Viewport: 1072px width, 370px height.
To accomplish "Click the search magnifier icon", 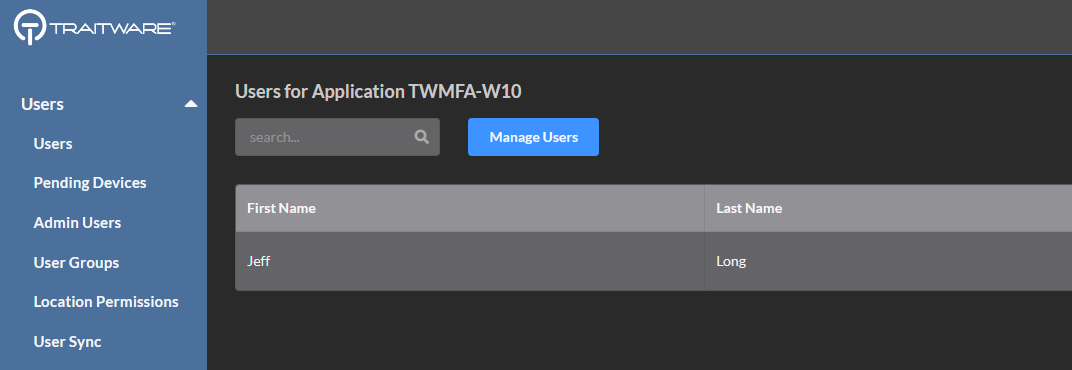I will [422, 137].
